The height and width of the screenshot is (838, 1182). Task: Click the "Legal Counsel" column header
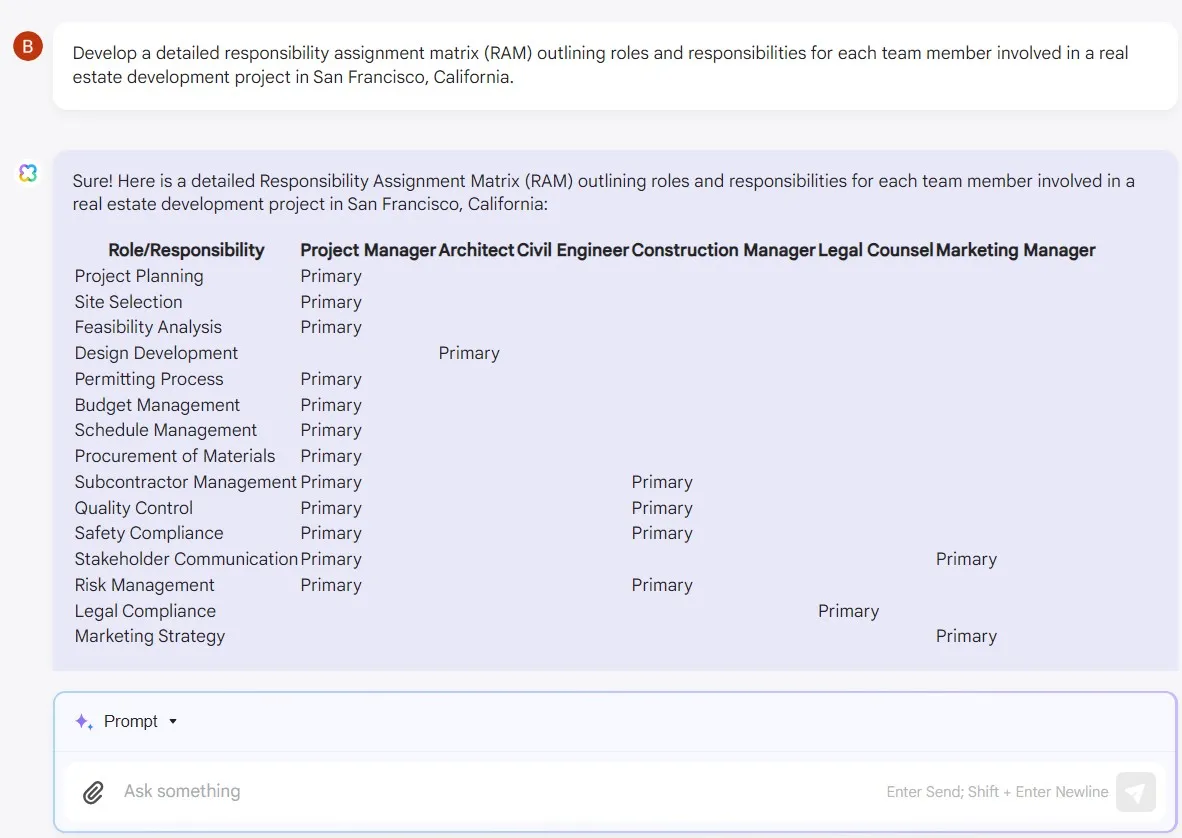tap(875, 250)
